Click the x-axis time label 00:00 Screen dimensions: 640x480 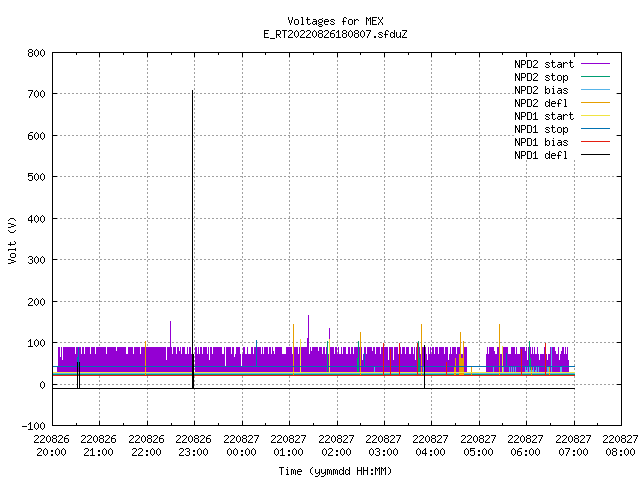(x=241, y=452)
